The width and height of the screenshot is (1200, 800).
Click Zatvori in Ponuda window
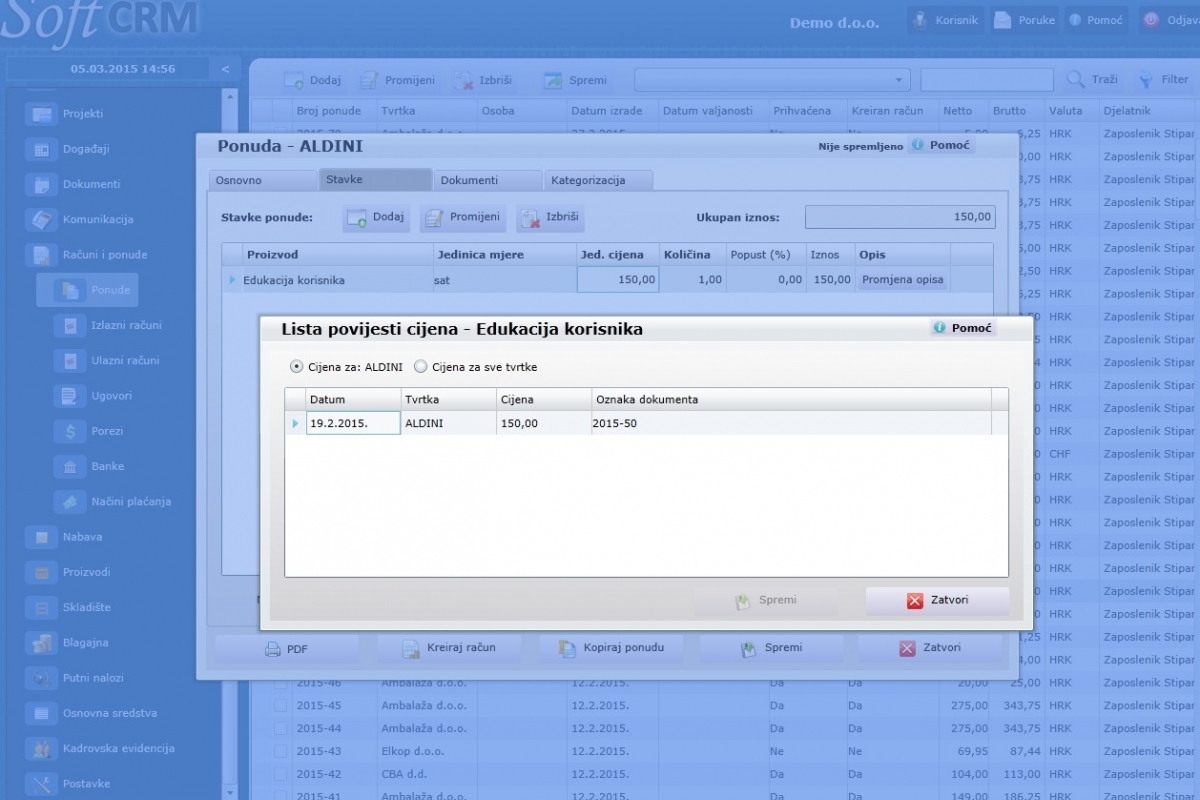(x=930, y=648)
